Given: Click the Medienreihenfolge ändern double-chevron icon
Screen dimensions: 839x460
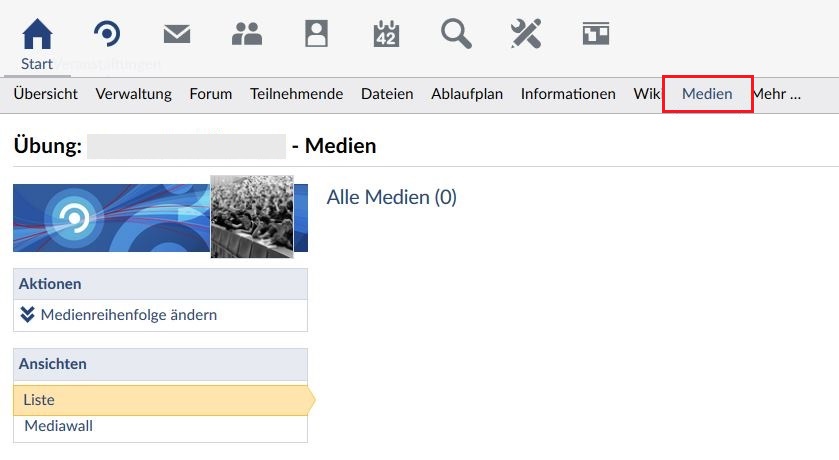Looking at the screenshot, I should tap(28, 315).
